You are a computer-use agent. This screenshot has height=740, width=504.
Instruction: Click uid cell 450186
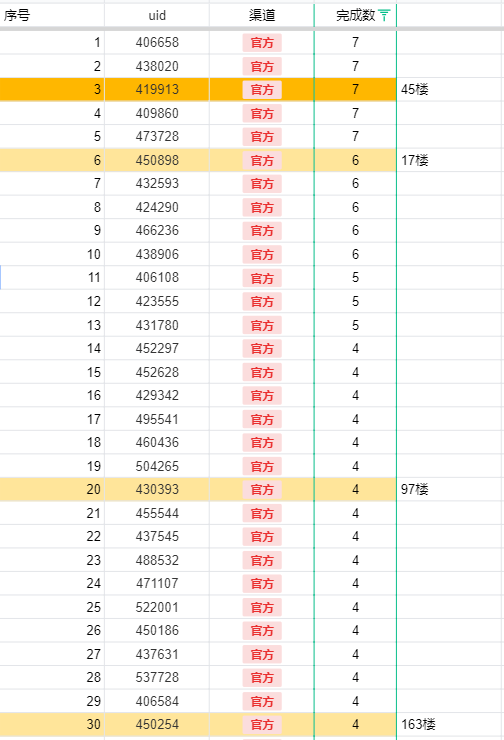pos(157,630)
